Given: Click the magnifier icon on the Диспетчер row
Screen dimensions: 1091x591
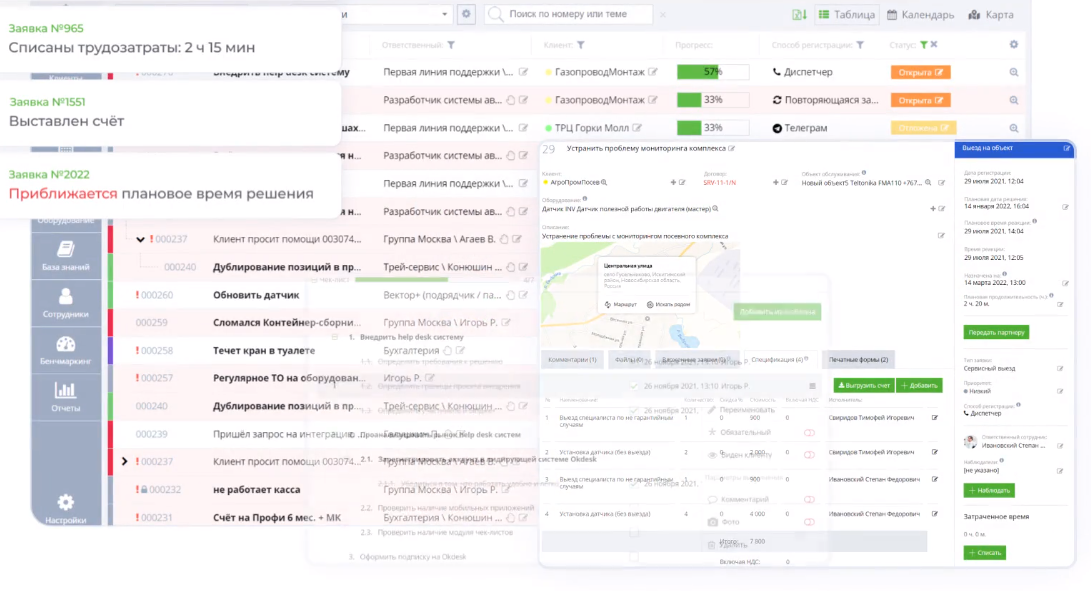Looking at the screenshot, I should (1013, 71).
